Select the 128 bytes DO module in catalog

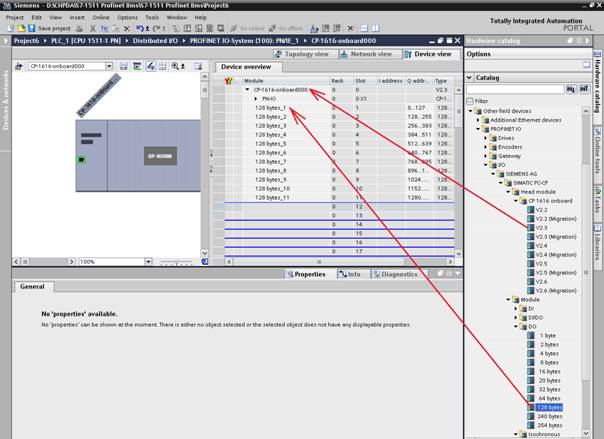[548, 407]
